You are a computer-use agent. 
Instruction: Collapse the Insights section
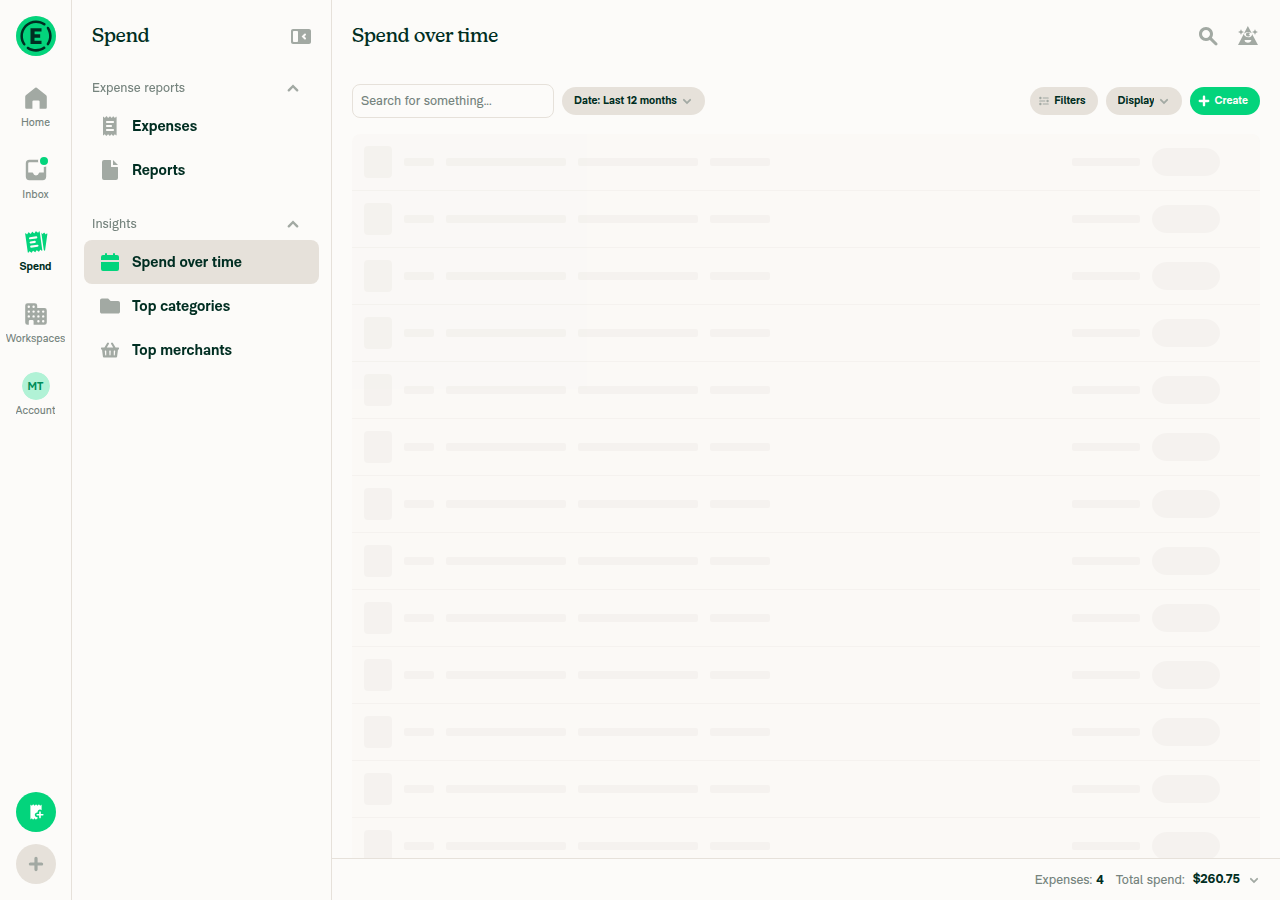pyautogui.click(x=293, y=224)
